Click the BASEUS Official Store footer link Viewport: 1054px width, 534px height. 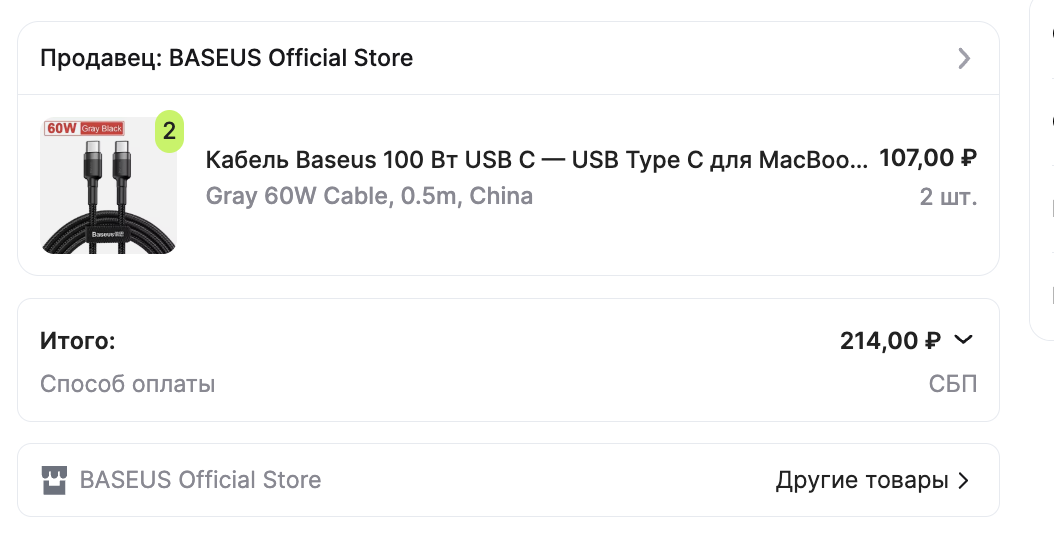[x=200, y=480]
